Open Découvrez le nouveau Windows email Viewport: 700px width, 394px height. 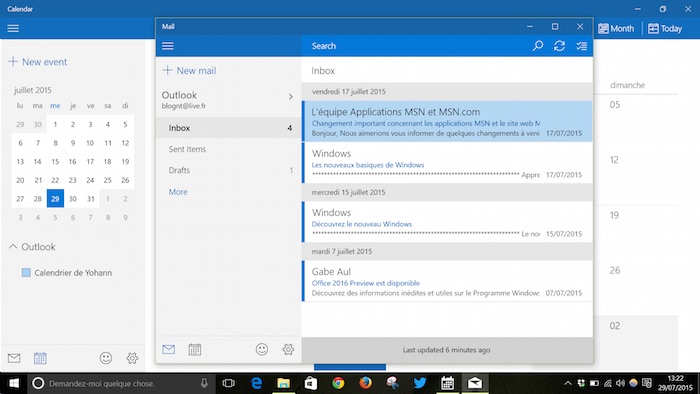click(447, 222)
